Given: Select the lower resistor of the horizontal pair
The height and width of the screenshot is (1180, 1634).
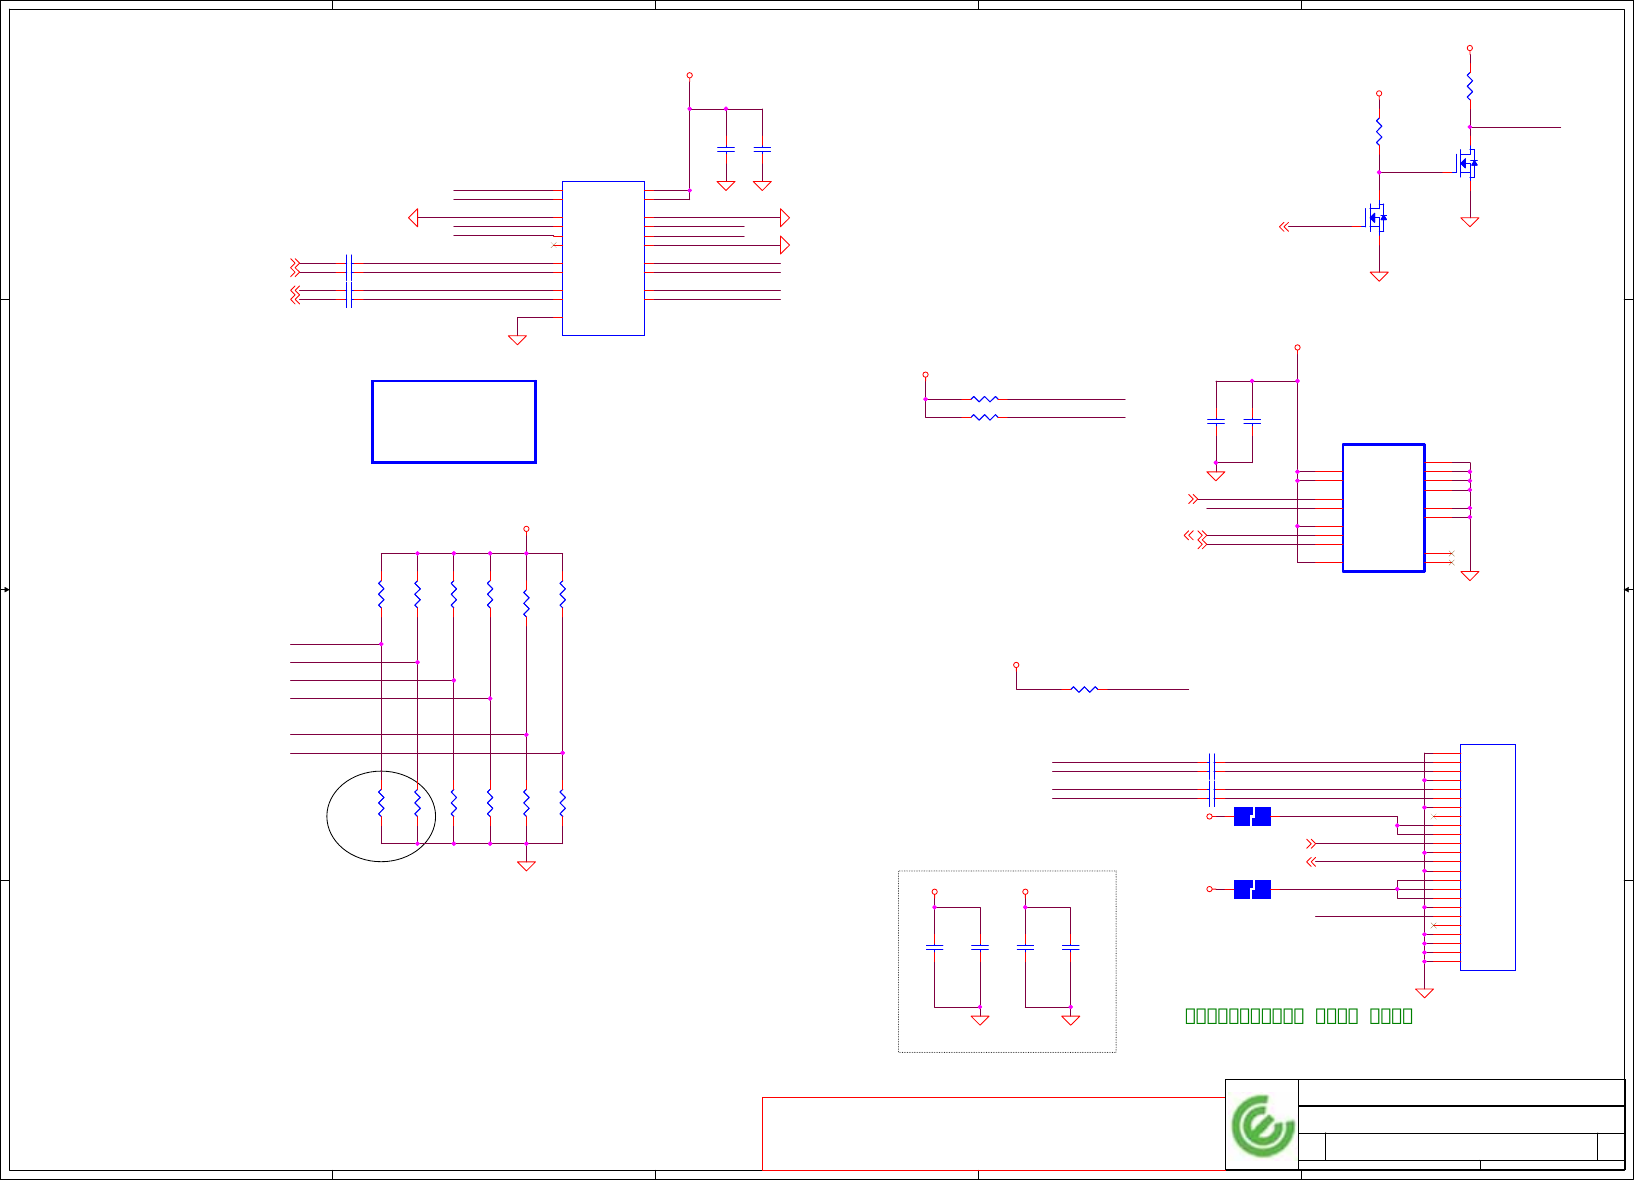Looking at the screenshot, I should 984,417.
